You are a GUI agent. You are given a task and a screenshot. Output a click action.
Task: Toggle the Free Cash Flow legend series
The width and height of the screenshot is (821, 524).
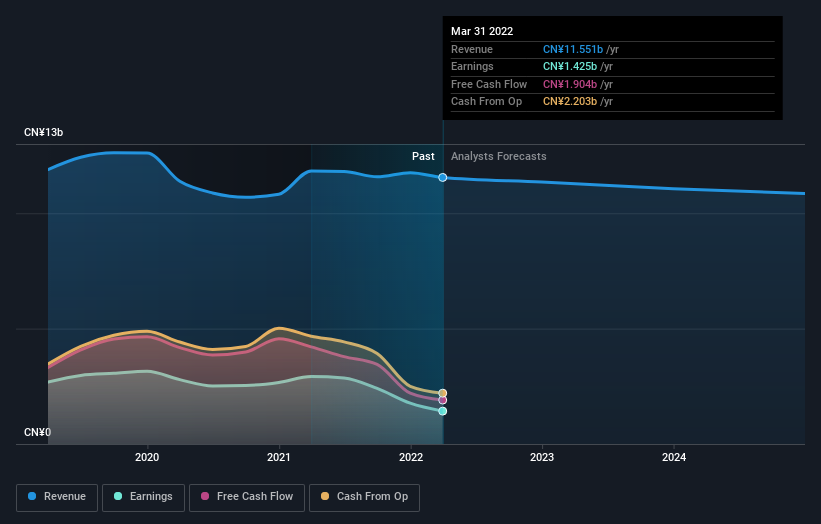pyautogui.click(x=247, y=497)
